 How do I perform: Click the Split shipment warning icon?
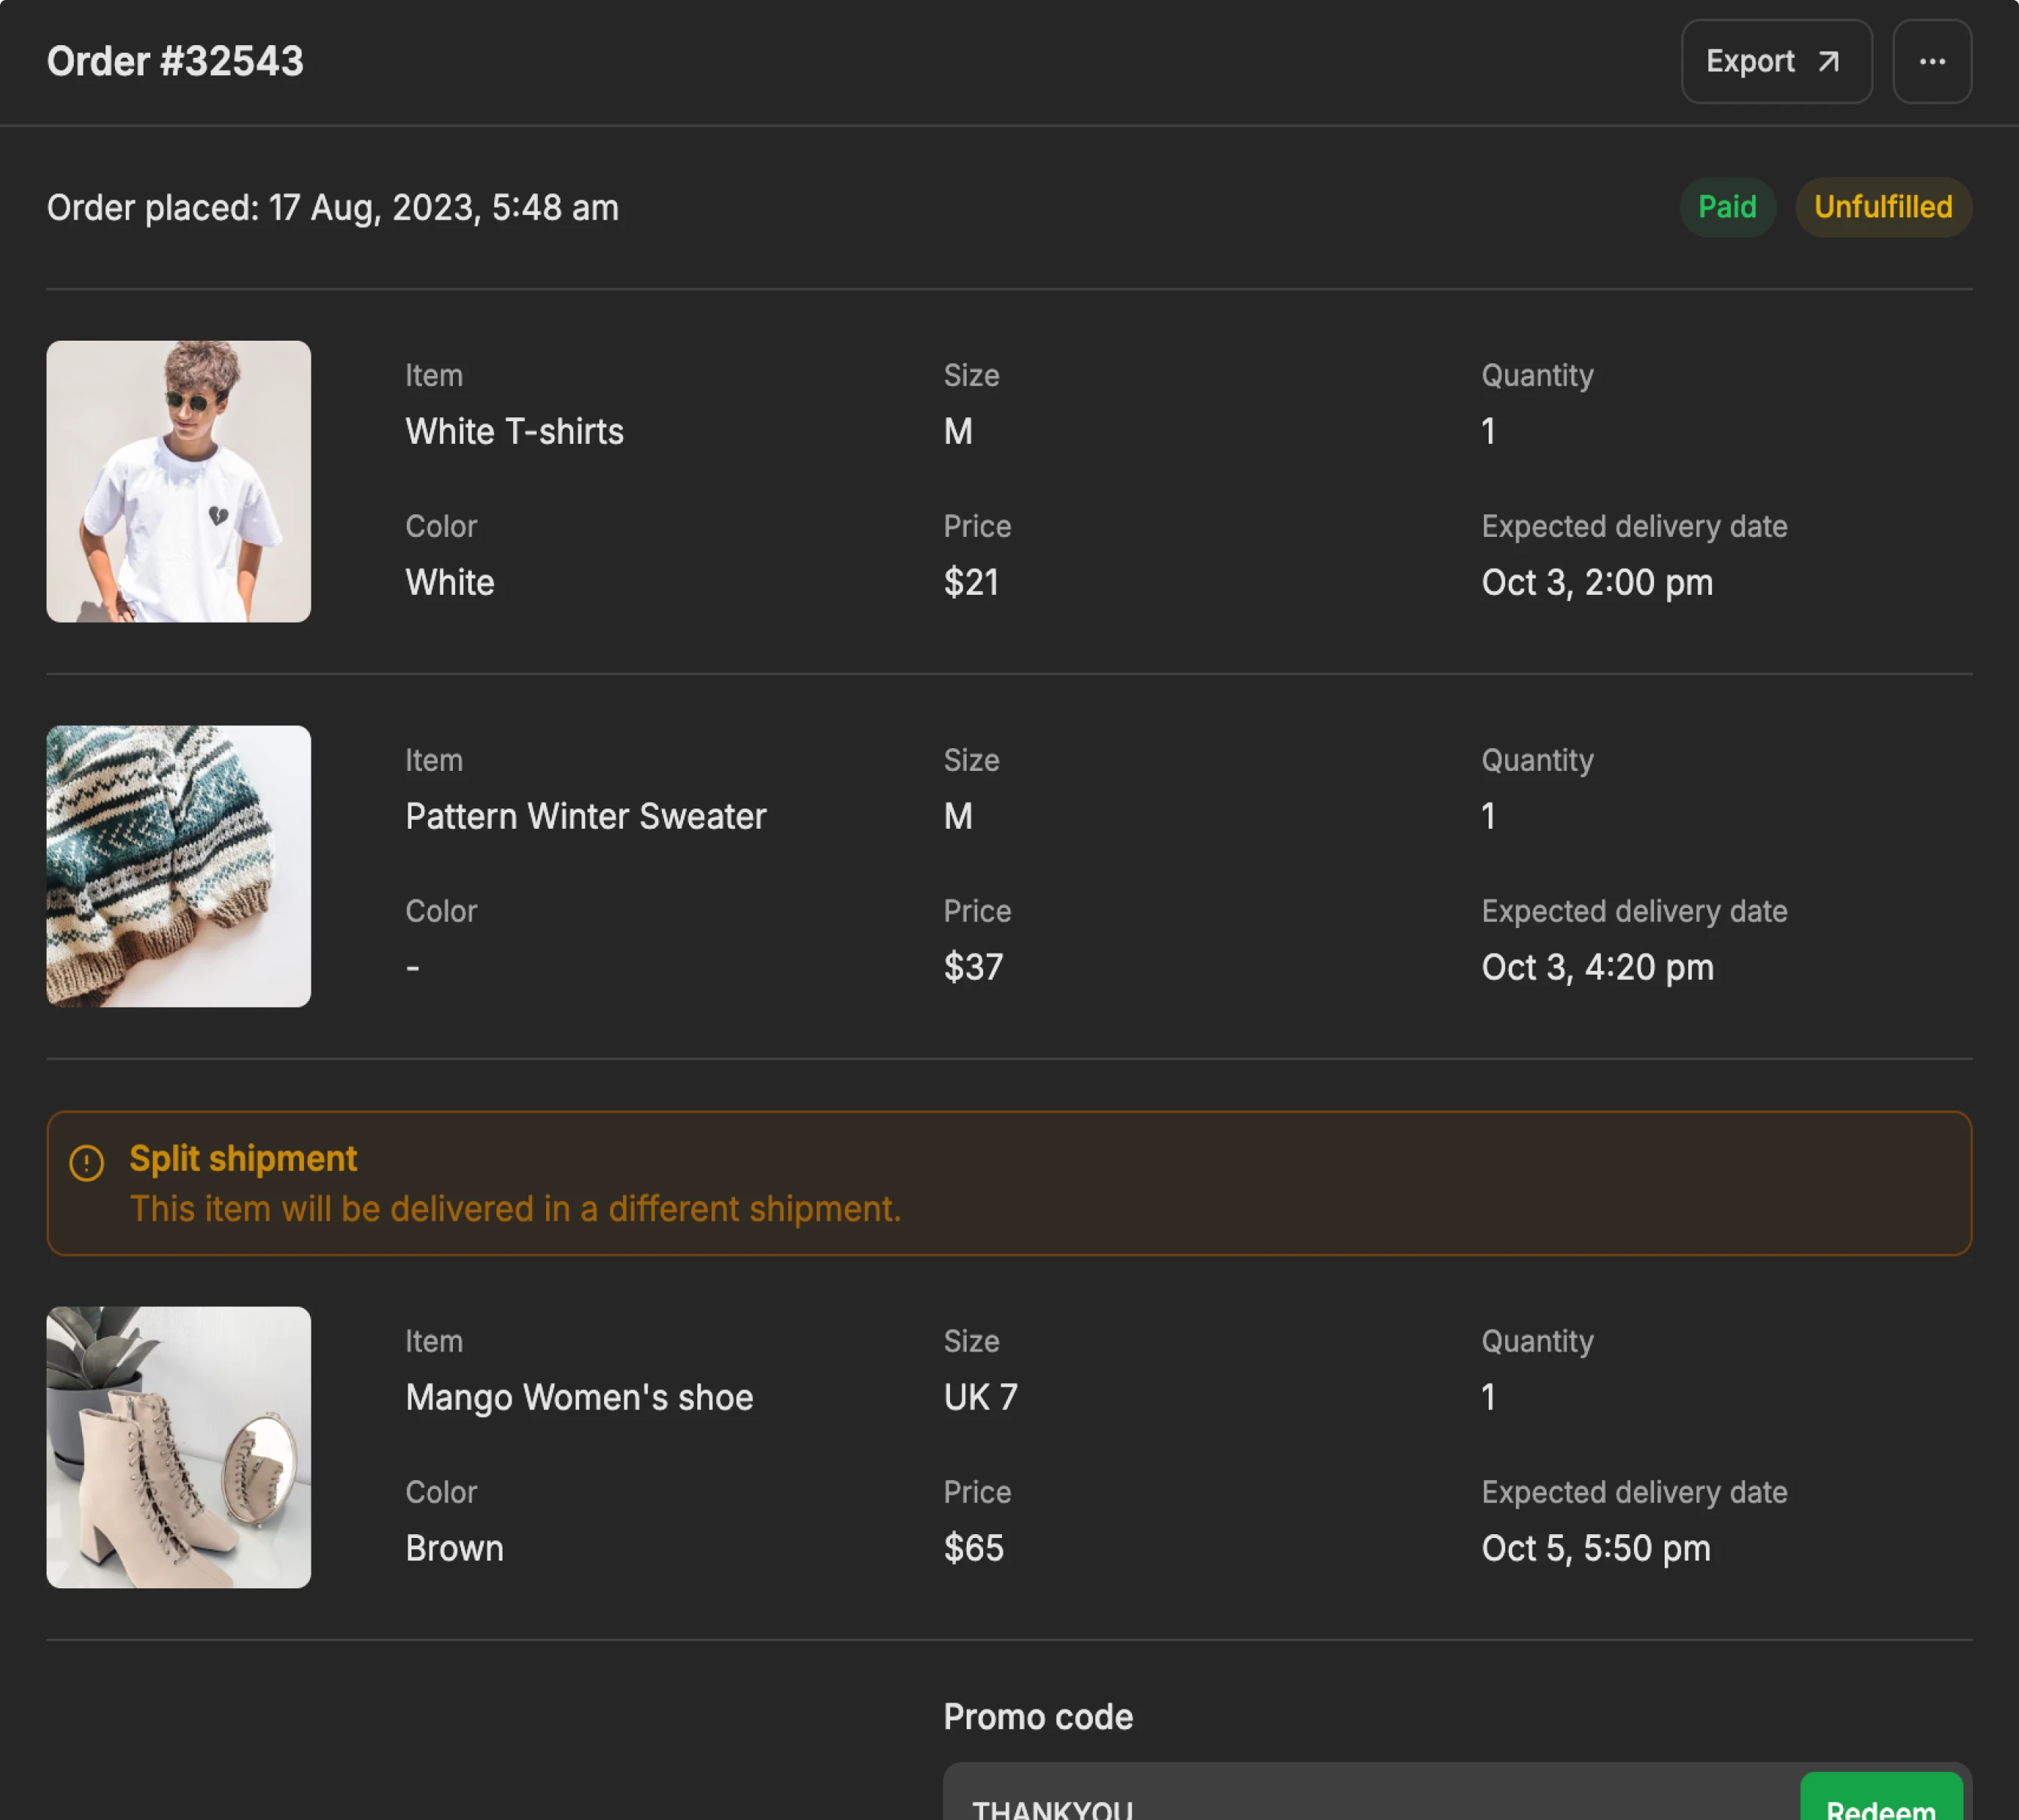87,1163
